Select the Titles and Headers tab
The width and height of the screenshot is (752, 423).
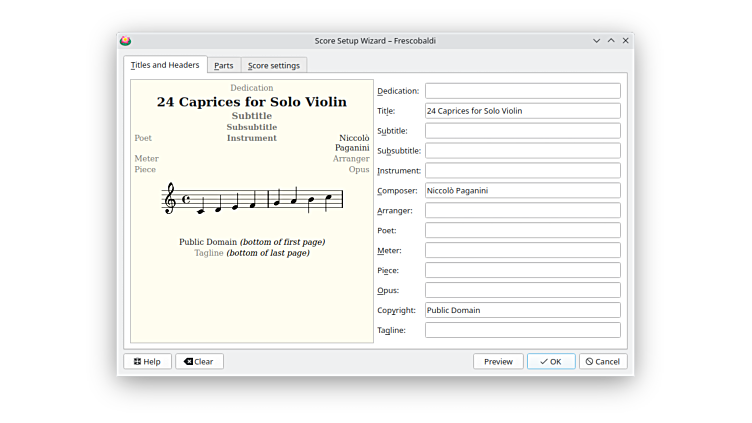(165, 65)
